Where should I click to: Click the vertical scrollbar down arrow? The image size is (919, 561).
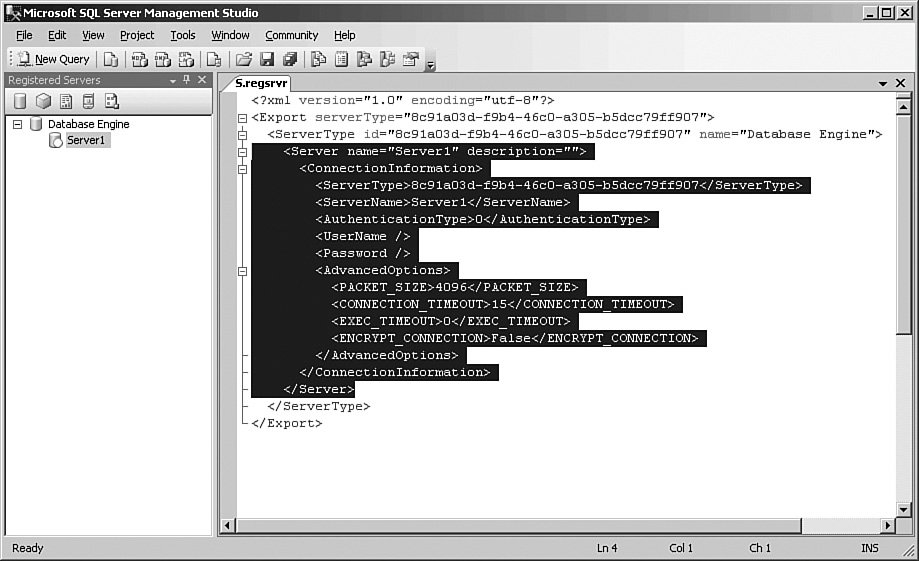[903, 509]
